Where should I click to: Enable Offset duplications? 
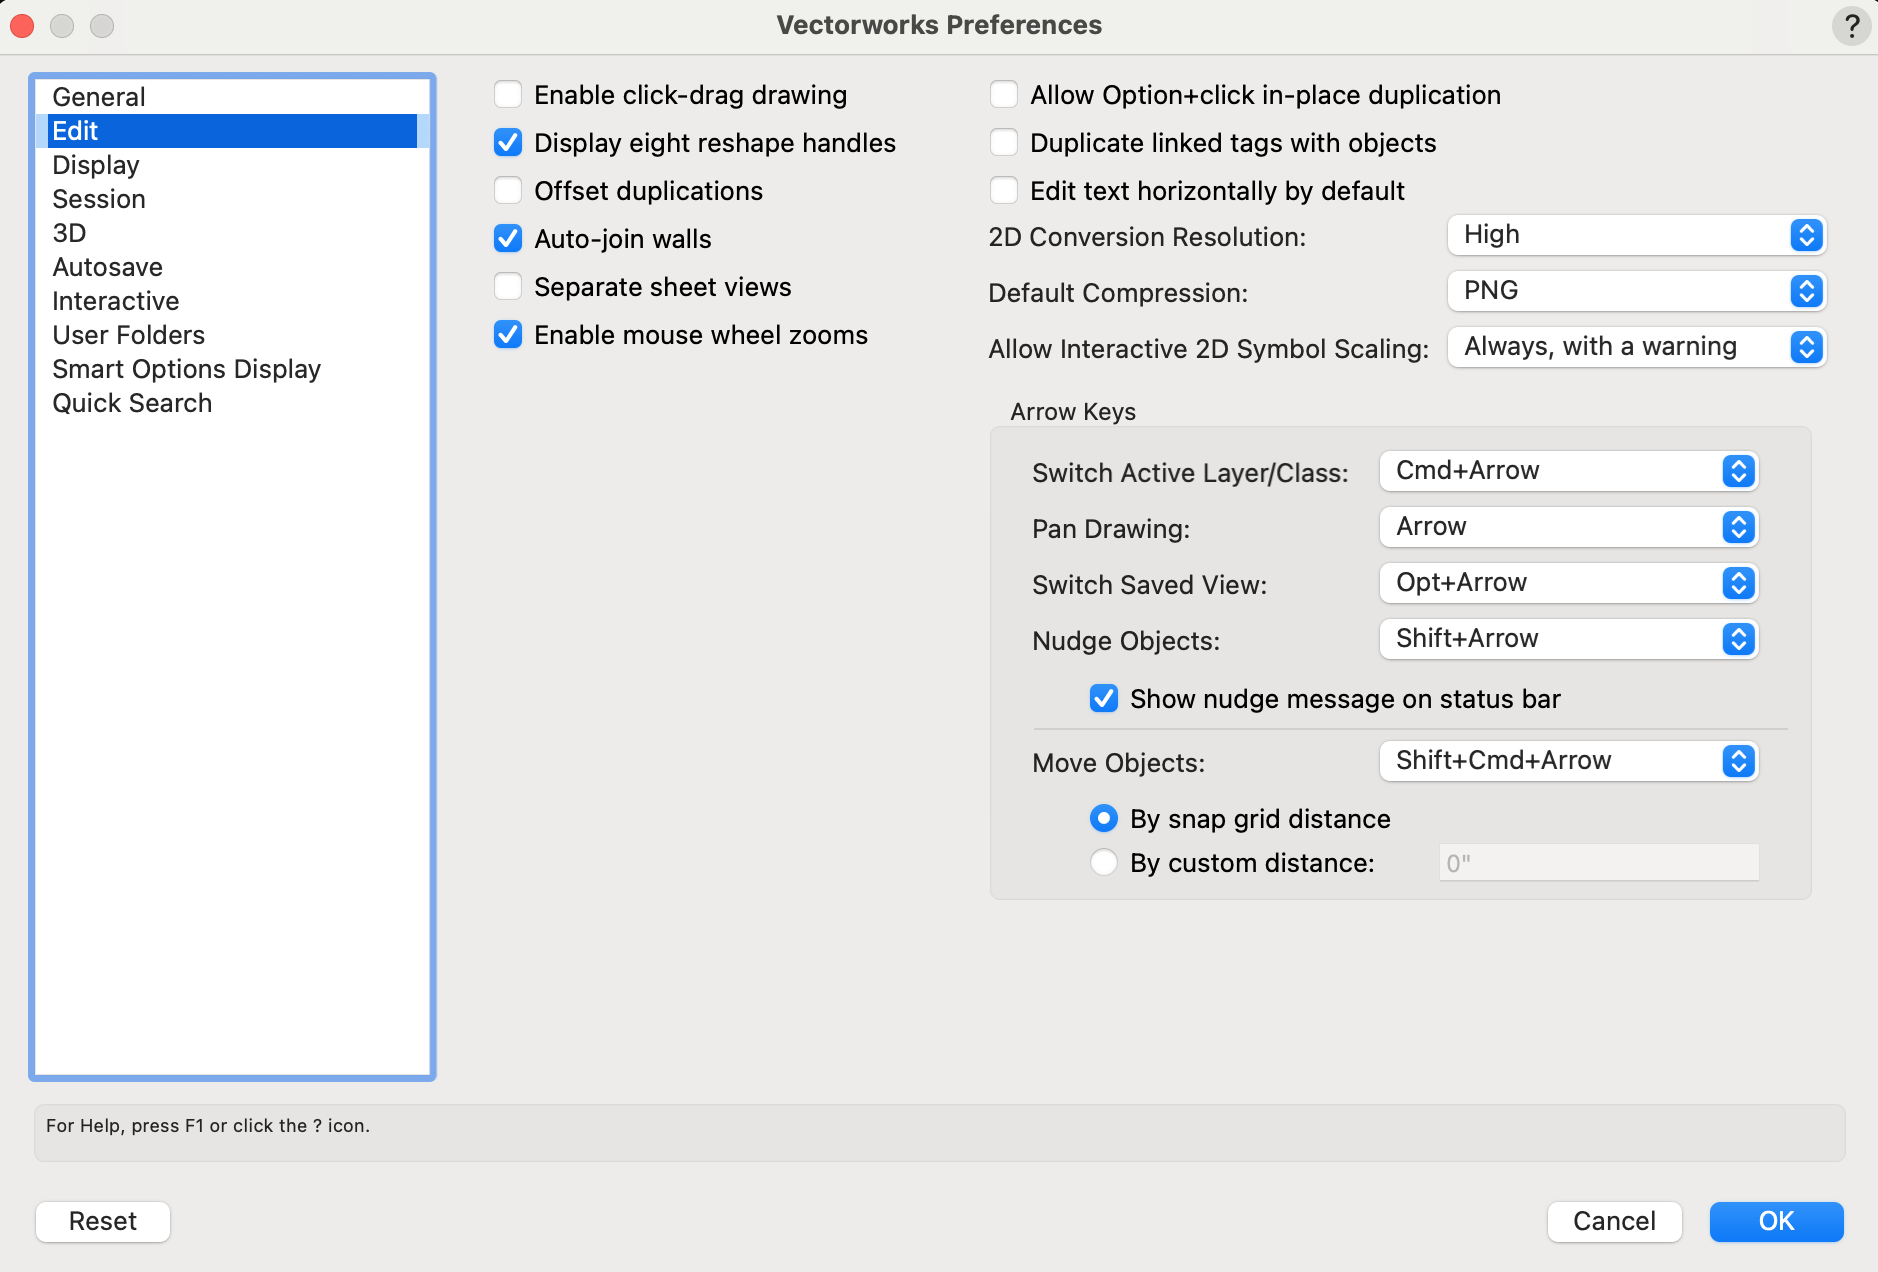point(508,190)
